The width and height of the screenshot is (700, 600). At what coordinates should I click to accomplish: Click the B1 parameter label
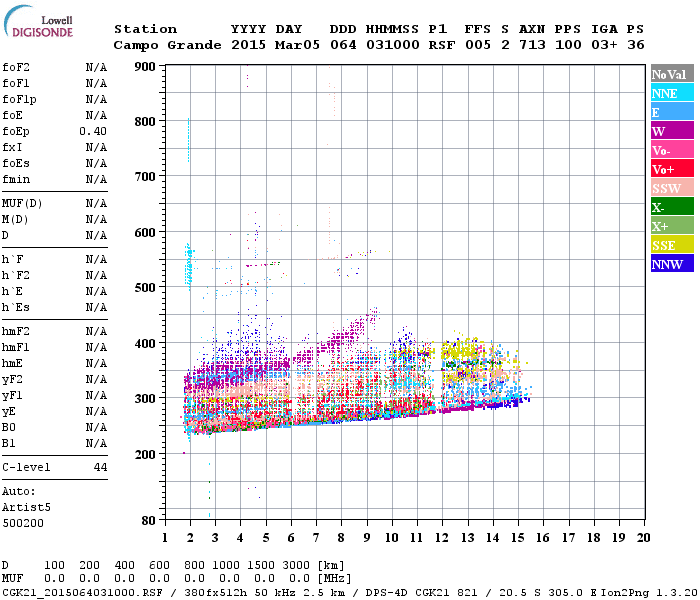[x=9, y=443]
